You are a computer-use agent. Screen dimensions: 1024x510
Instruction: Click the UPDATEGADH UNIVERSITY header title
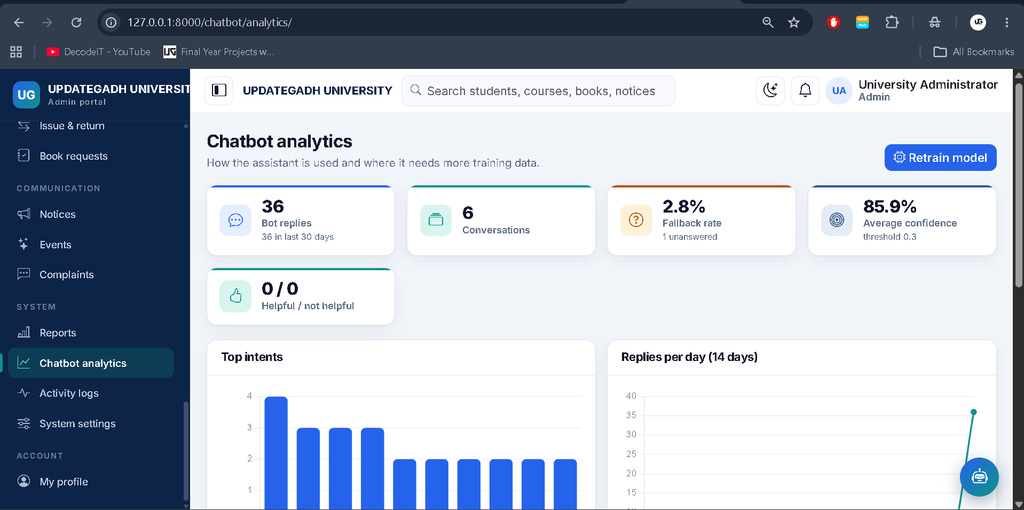coord(317,91)
